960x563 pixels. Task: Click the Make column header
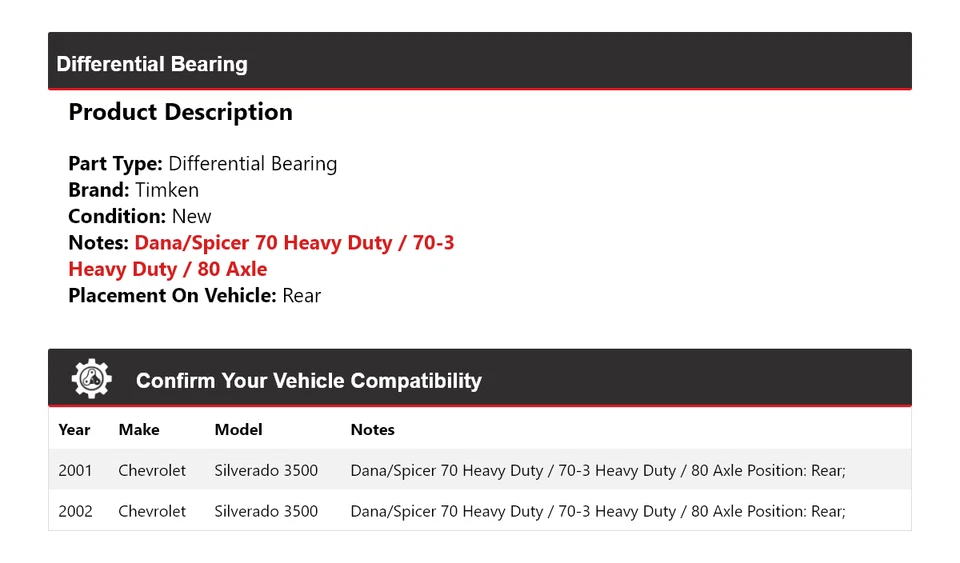139,430
